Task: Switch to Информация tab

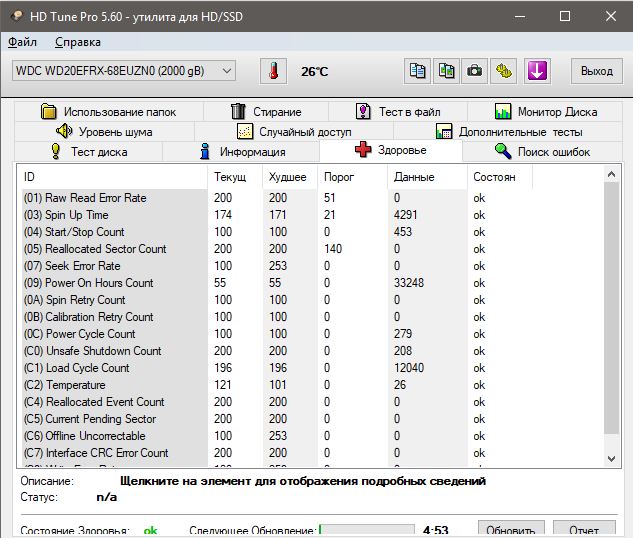Action: click(x=241, y=152)
